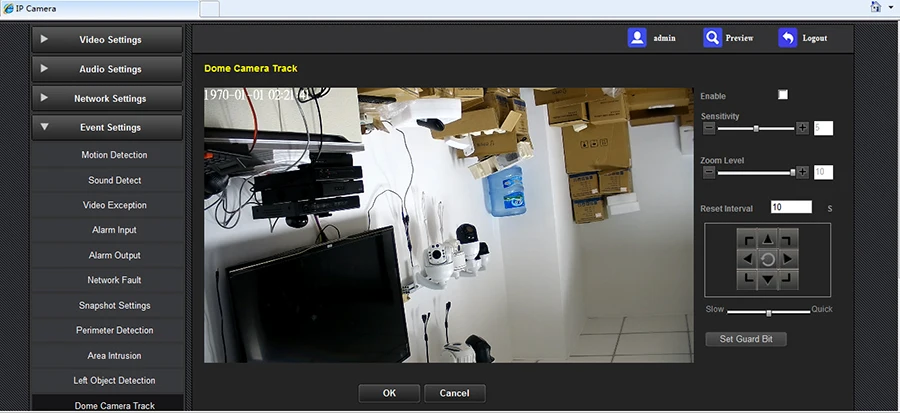
Task: Open Snapshot Settings page
Action: 108,305
